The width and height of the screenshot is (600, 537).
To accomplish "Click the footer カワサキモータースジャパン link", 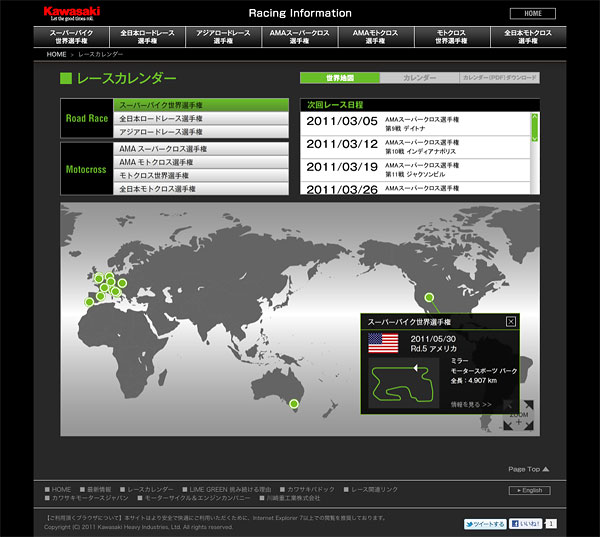I will tap(86, 498).
